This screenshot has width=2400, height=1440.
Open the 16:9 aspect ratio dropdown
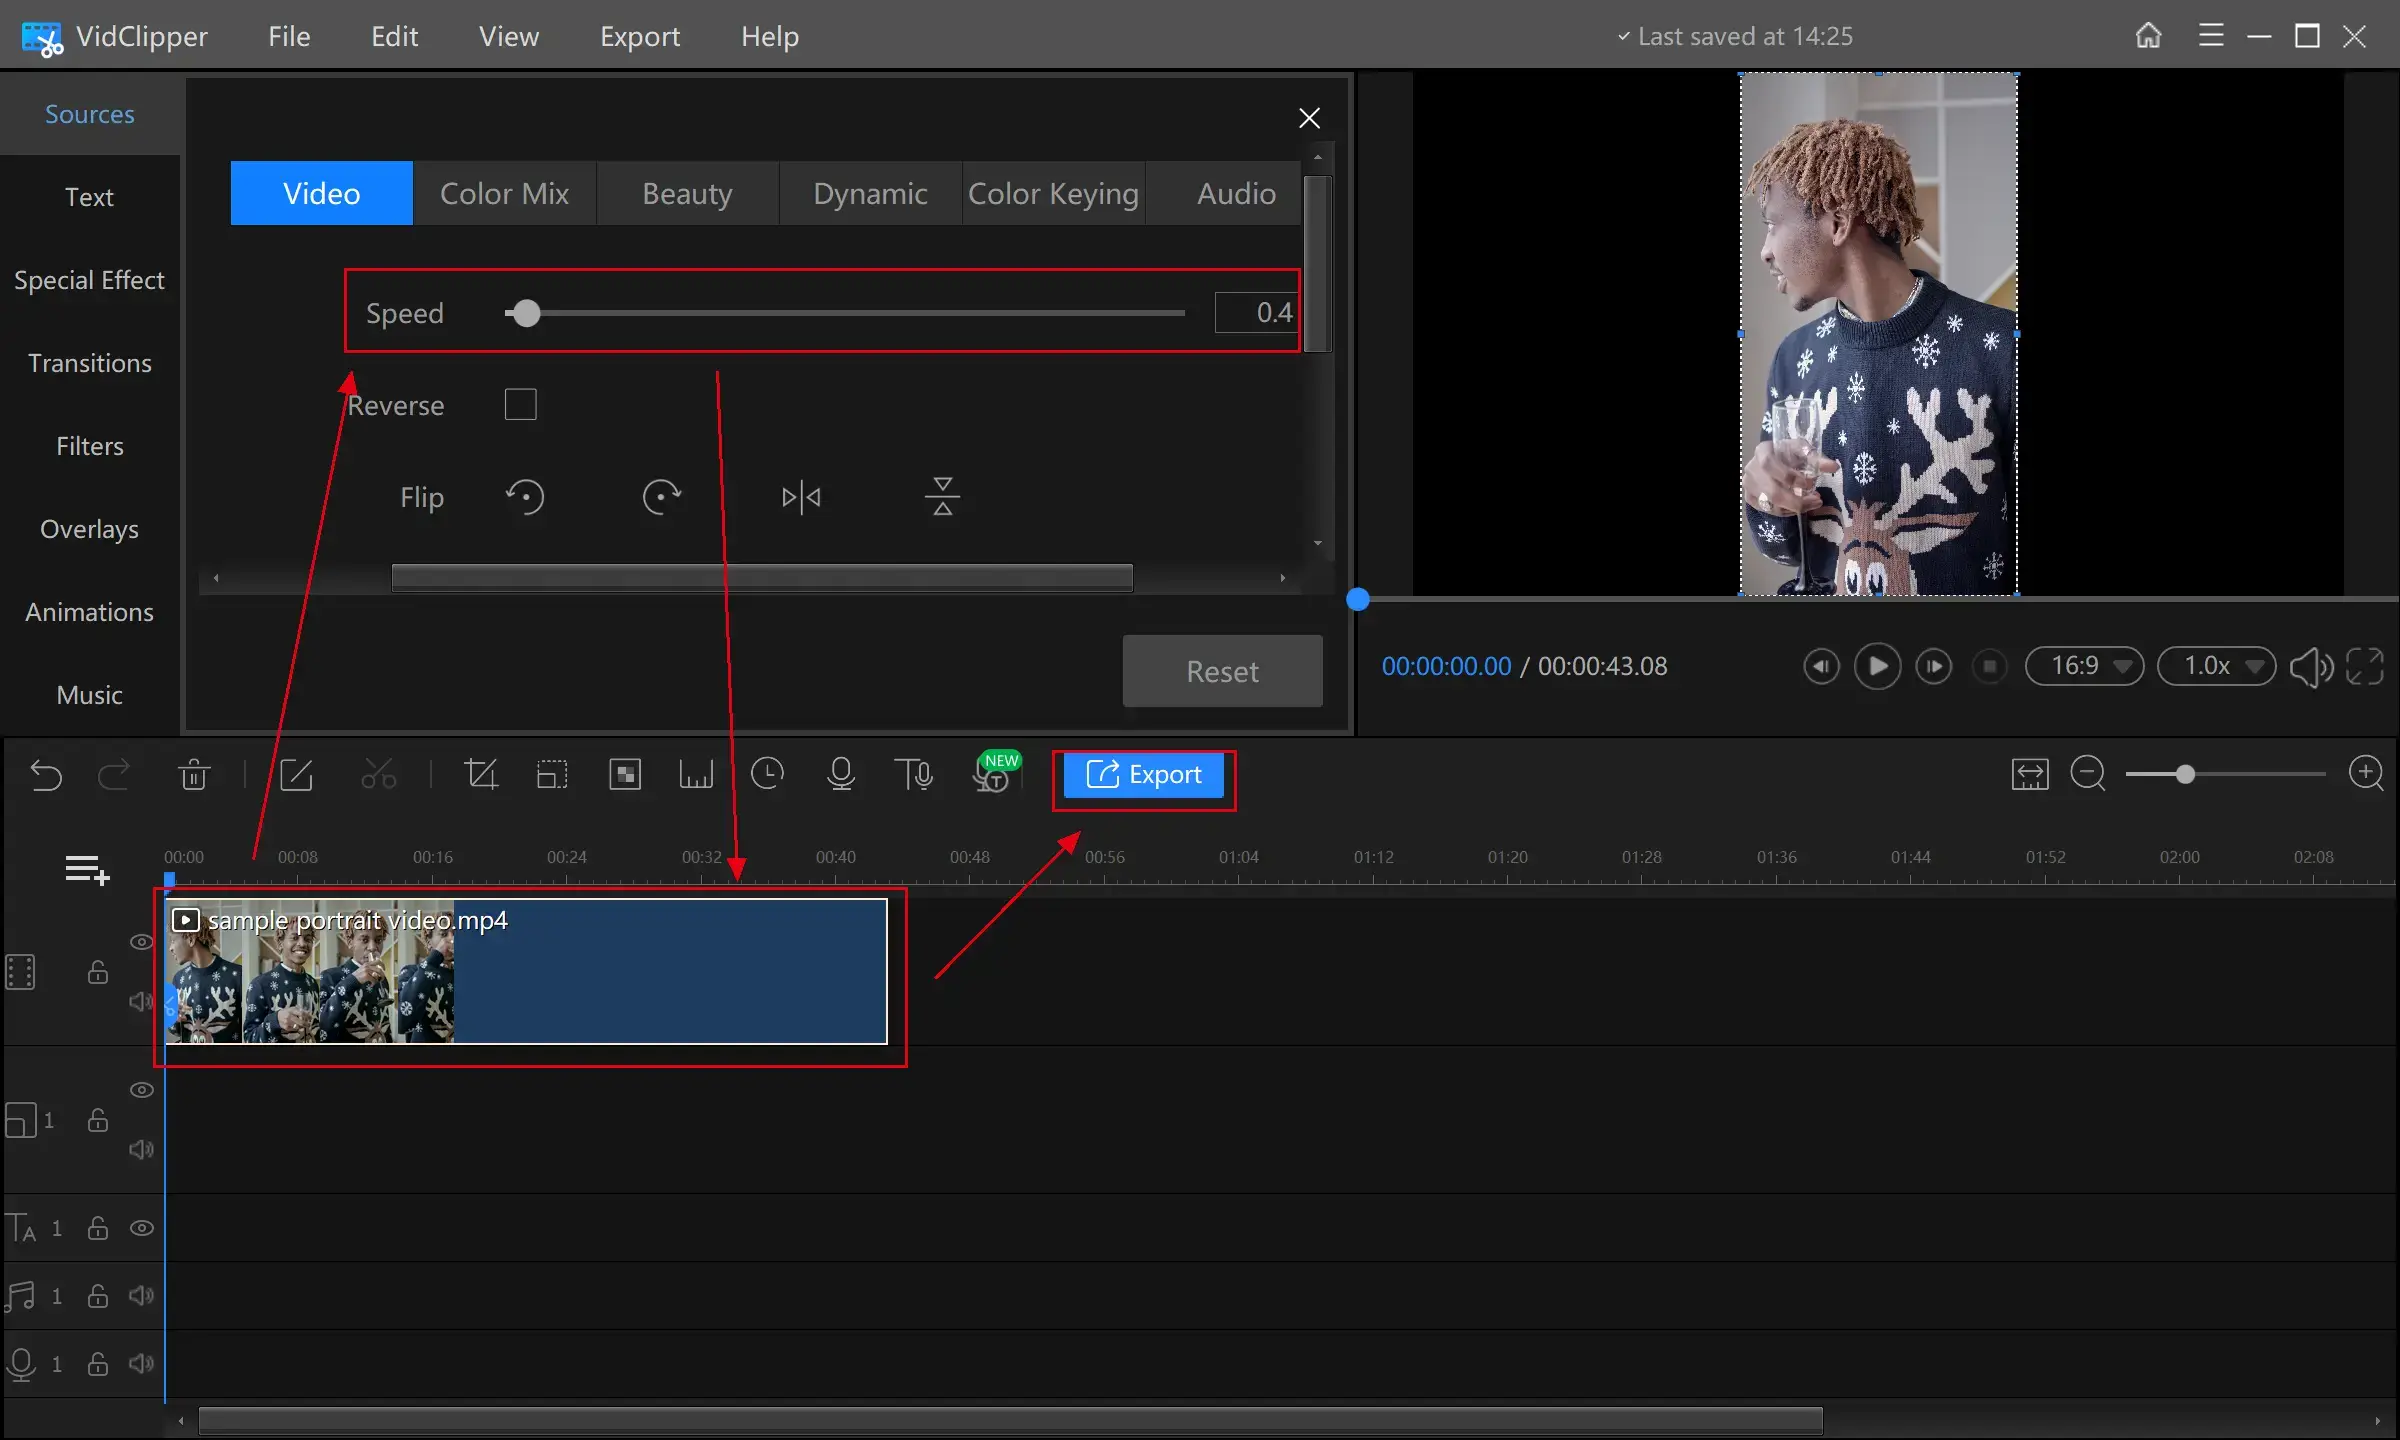tap(2084, 666)
